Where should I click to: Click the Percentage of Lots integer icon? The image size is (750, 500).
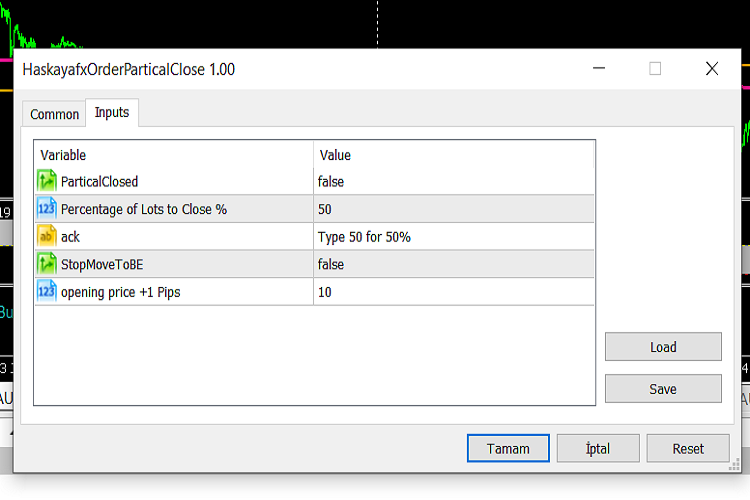point(46,209)
